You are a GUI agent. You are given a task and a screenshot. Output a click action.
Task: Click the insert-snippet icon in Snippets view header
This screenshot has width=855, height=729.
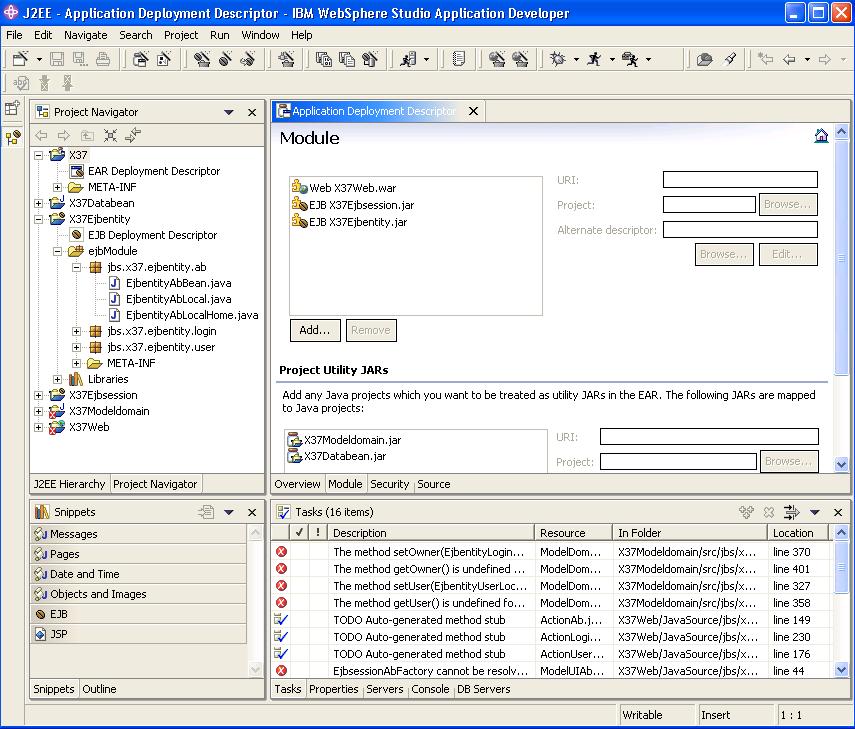click(x=206, y=512)
